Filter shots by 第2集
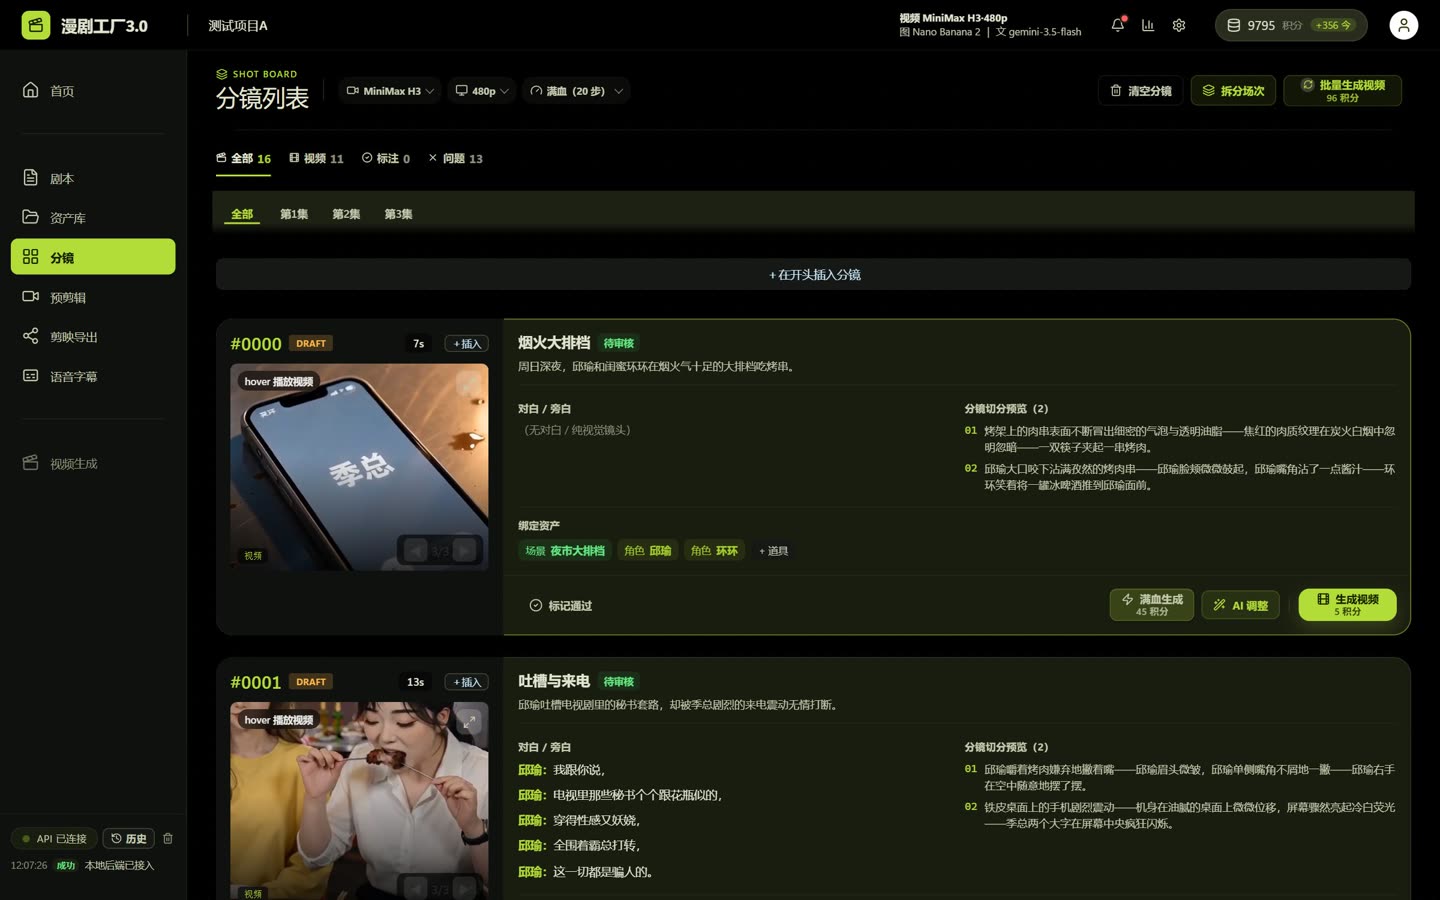1440x900 pixels. (x=346, y=214)
